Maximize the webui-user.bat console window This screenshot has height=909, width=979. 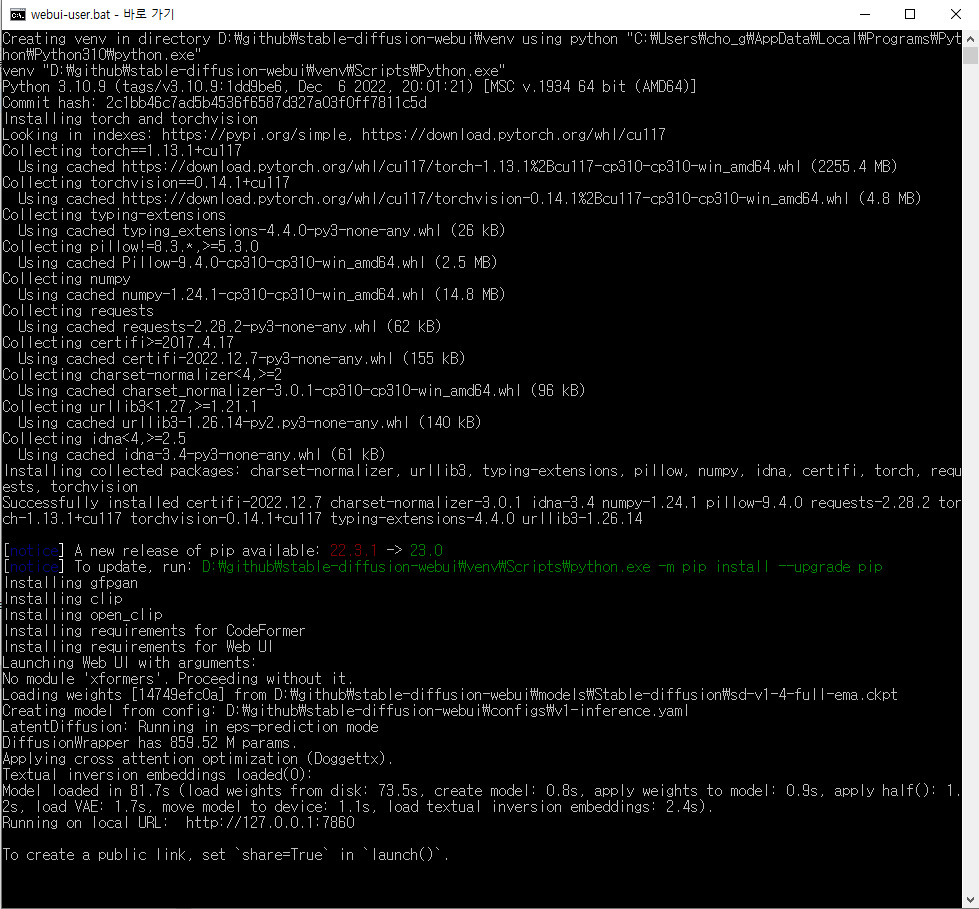pos(910,14)
